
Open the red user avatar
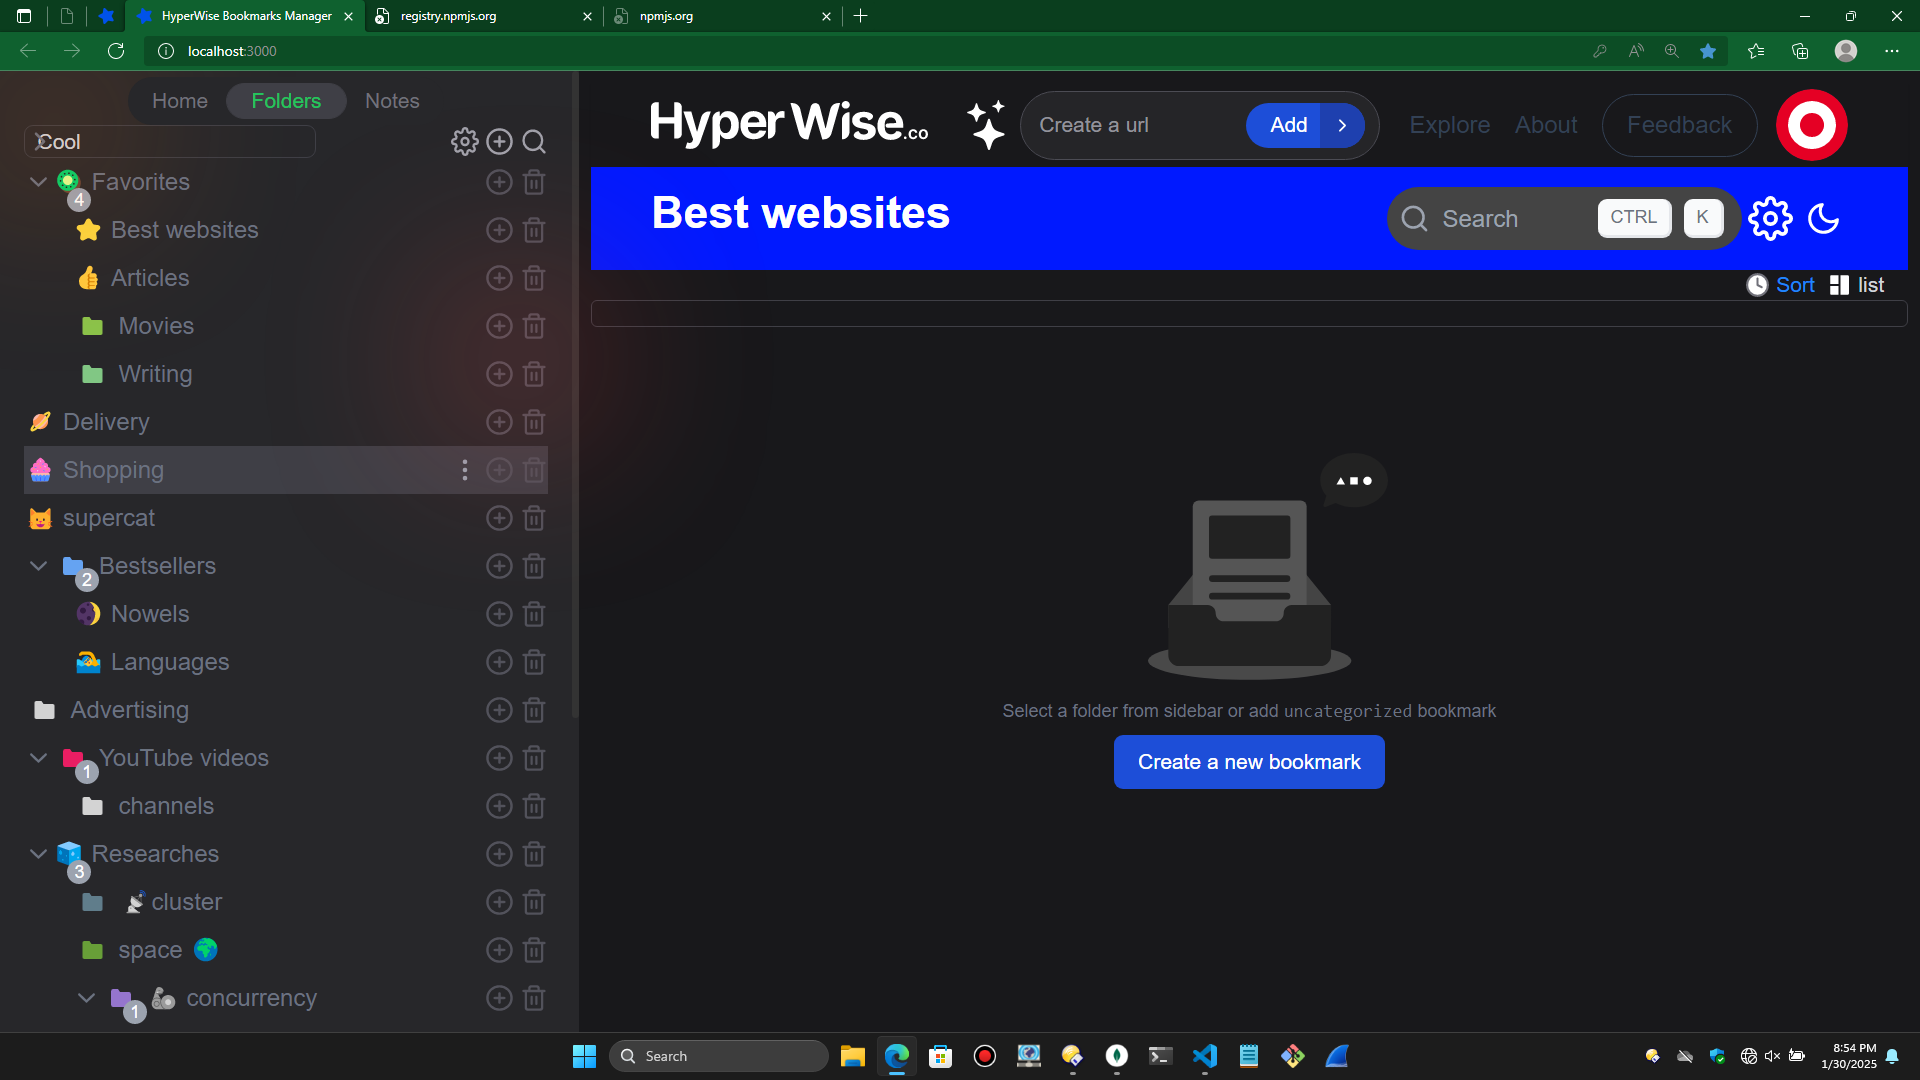[x=1811, y=125]
